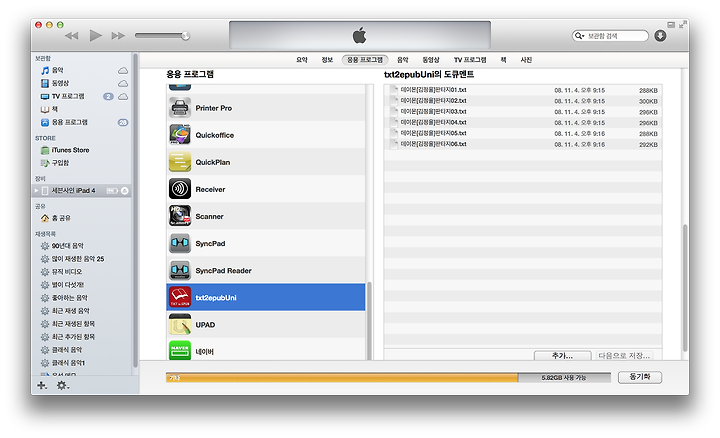Viewport: 720px width, 438px height.
Task: Switch to the 동영상 tab
Action: click(431, 60)
